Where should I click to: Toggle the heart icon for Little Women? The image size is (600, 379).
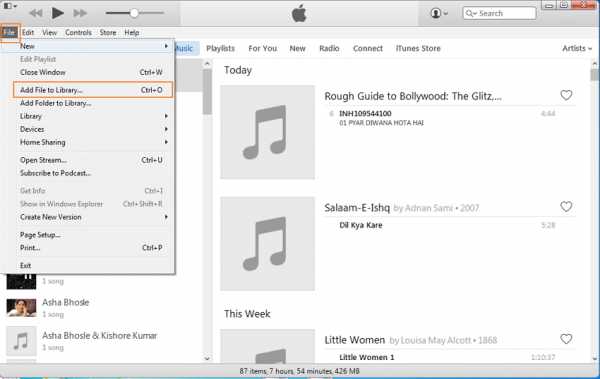point(566,339)
